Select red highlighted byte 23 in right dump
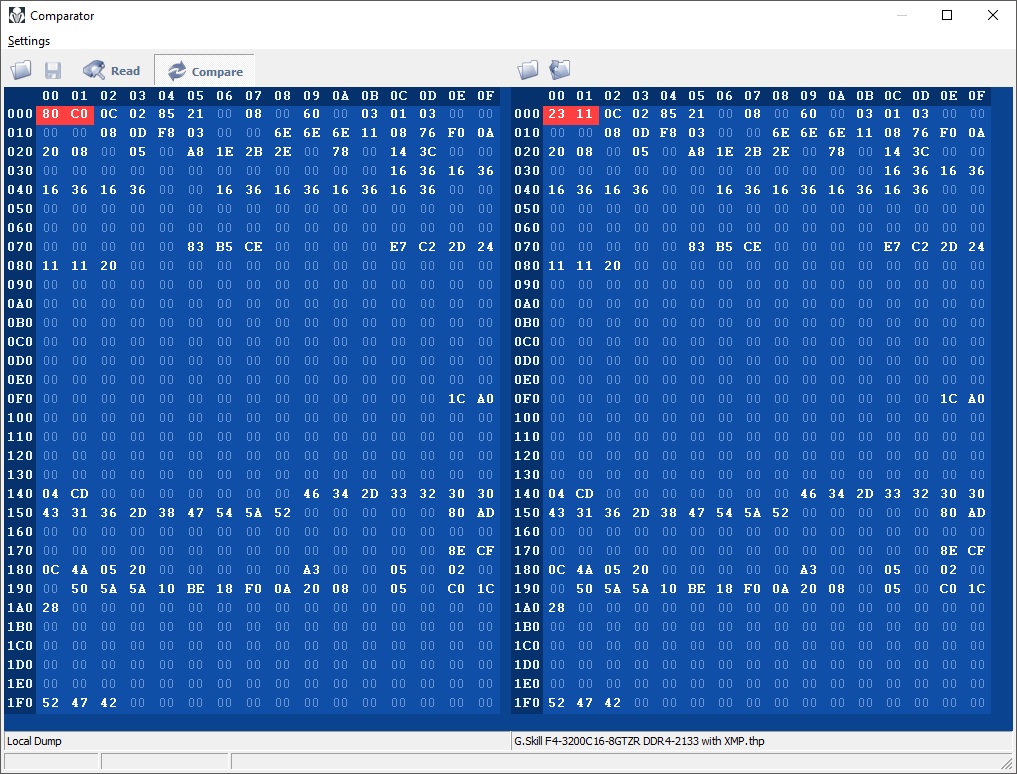The width and height of the screenshot is (1017, 774). click(x=557, y=114)
